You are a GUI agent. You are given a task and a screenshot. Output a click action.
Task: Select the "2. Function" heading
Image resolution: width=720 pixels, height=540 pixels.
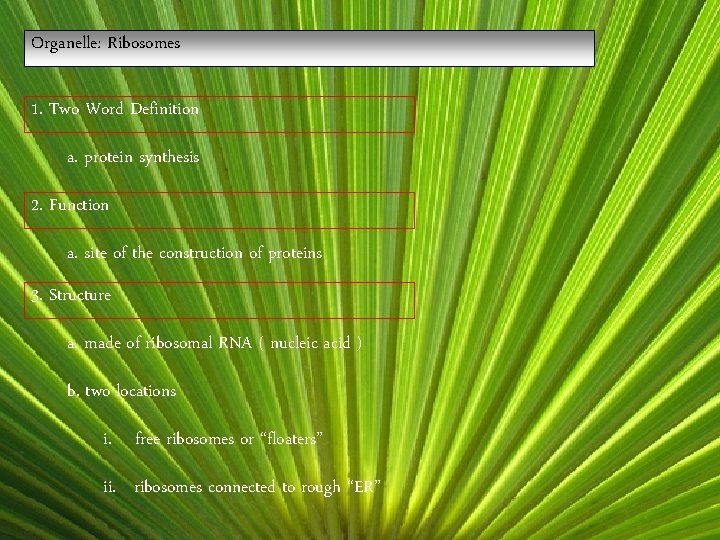coord(219,210)
